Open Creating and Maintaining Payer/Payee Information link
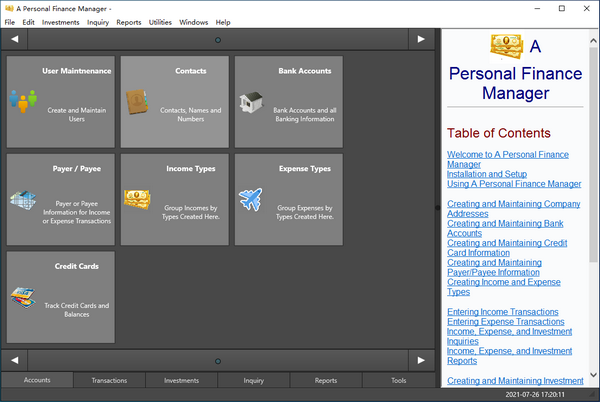Image resolution: width=600 pixels, height=402 pixels. 494,267
